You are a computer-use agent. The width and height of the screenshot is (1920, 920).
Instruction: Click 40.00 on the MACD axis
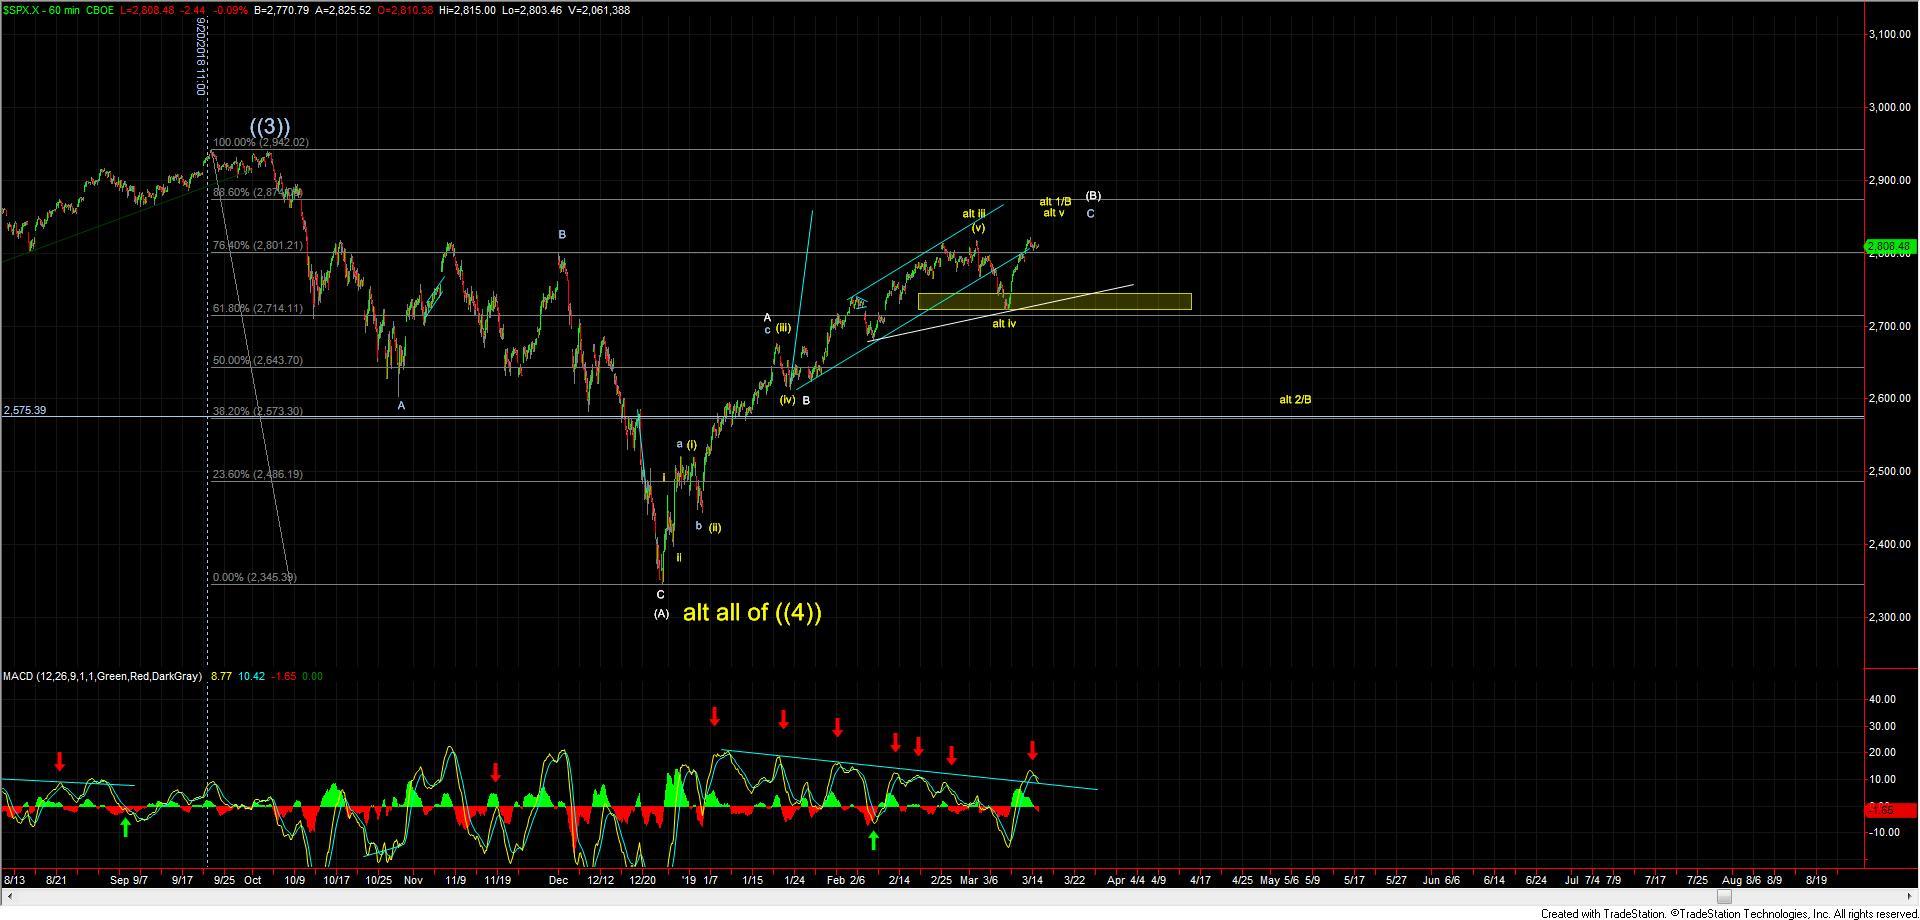click(x=1882, y=700)
